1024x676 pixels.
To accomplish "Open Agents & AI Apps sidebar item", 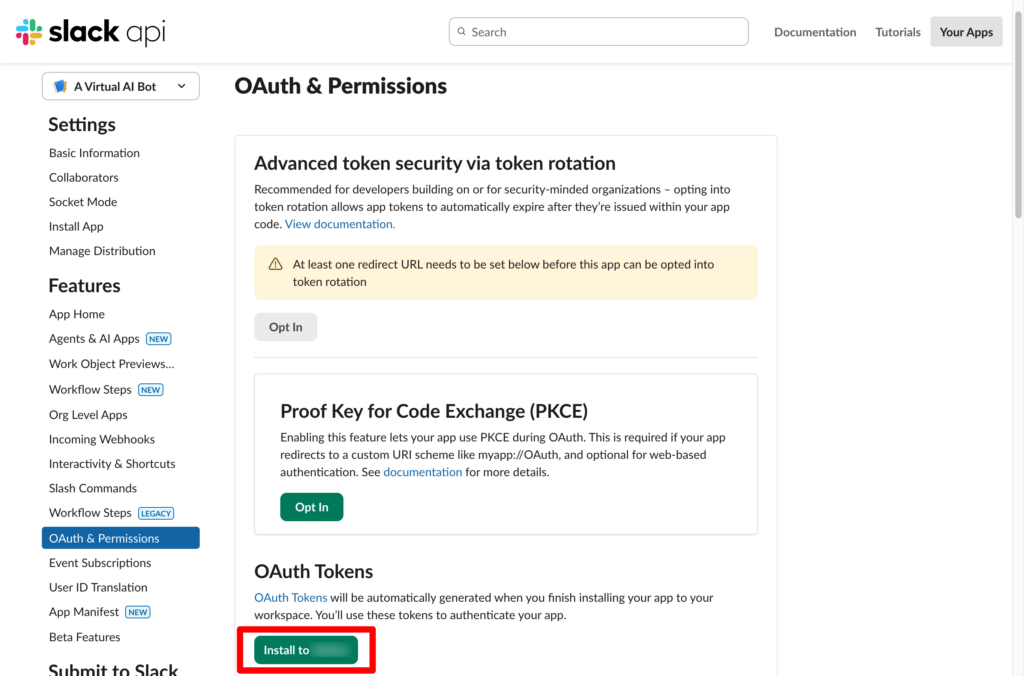I will [94, 339].
